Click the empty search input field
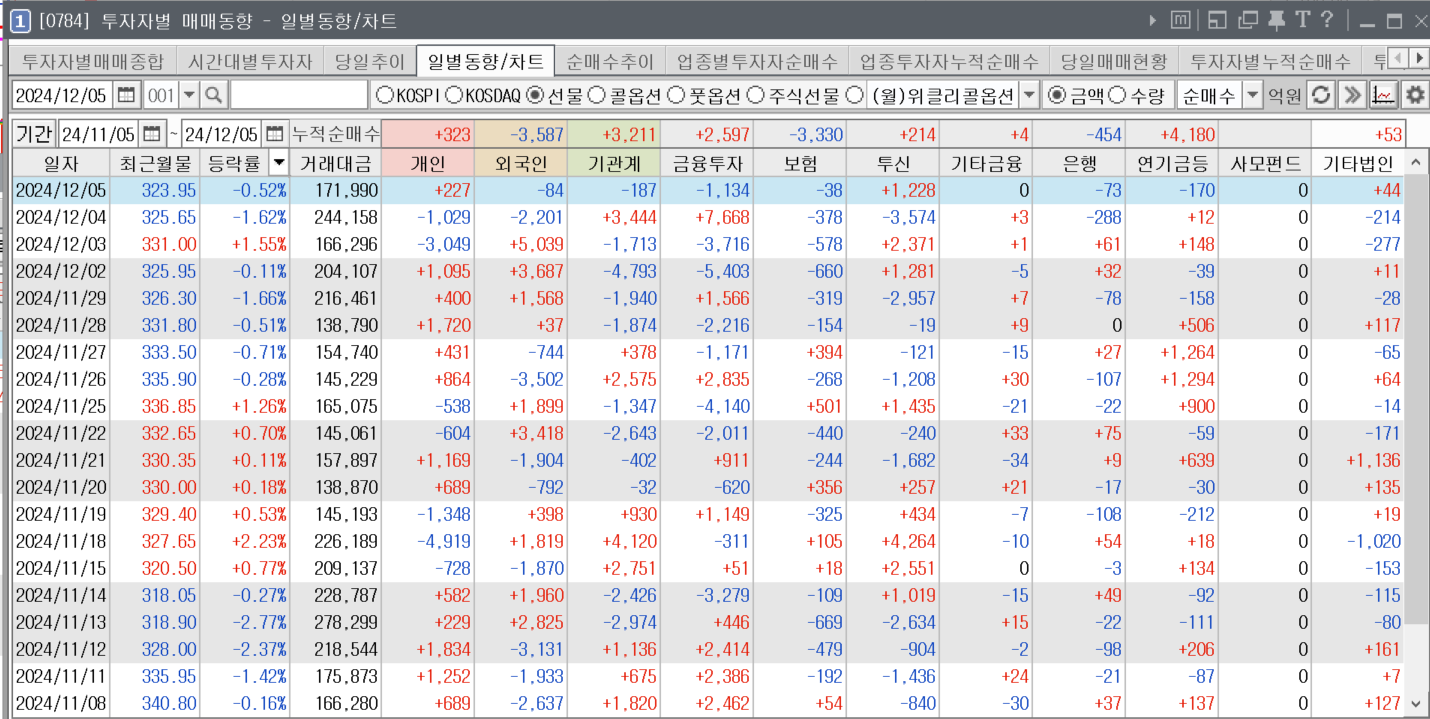The image size is (1430, 719). [299, 96]
